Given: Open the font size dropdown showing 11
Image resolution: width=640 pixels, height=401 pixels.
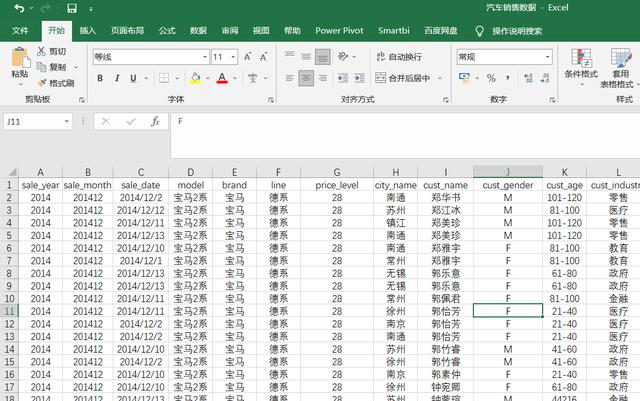Looking at the screenshot, I should click(x=233, y=57).
